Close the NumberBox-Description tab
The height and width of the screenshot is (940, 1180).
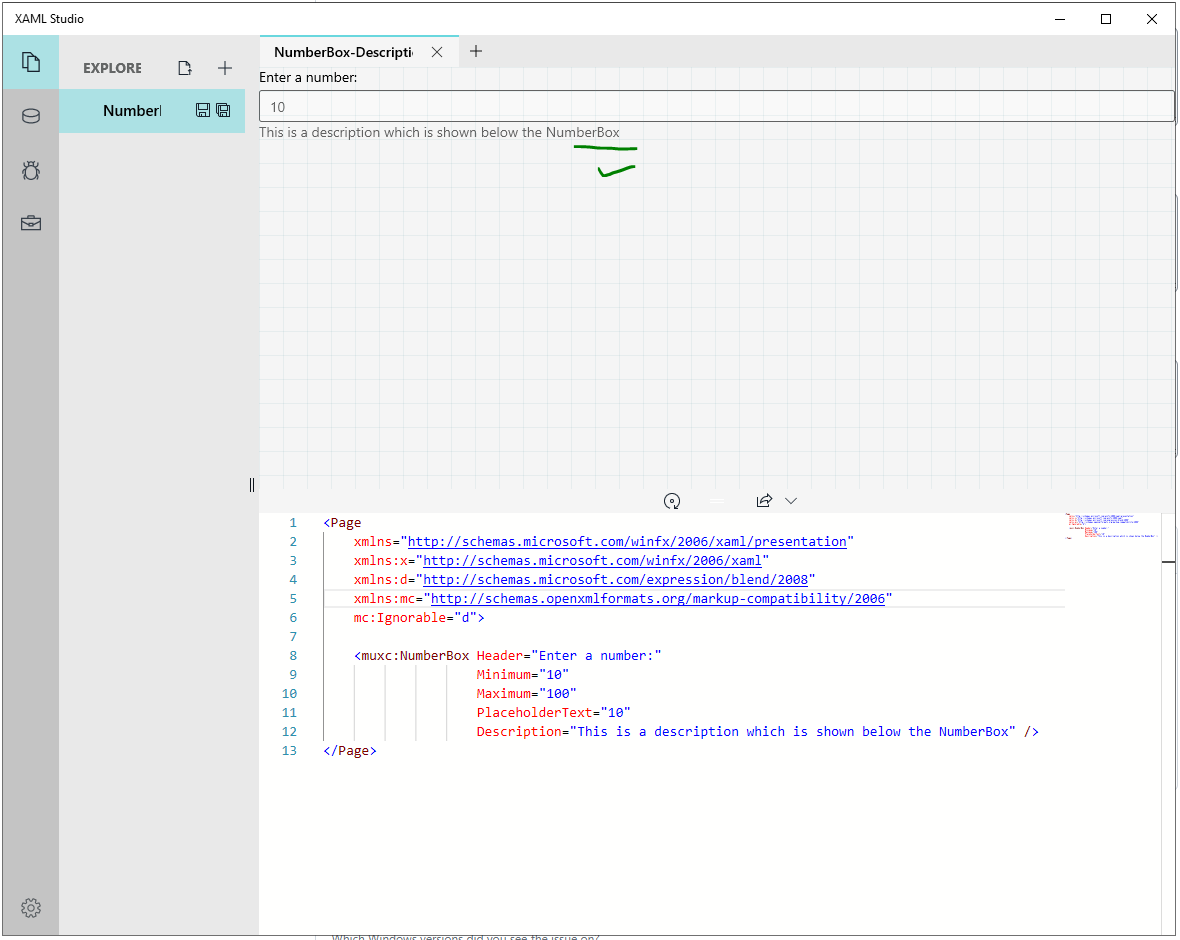437,51
